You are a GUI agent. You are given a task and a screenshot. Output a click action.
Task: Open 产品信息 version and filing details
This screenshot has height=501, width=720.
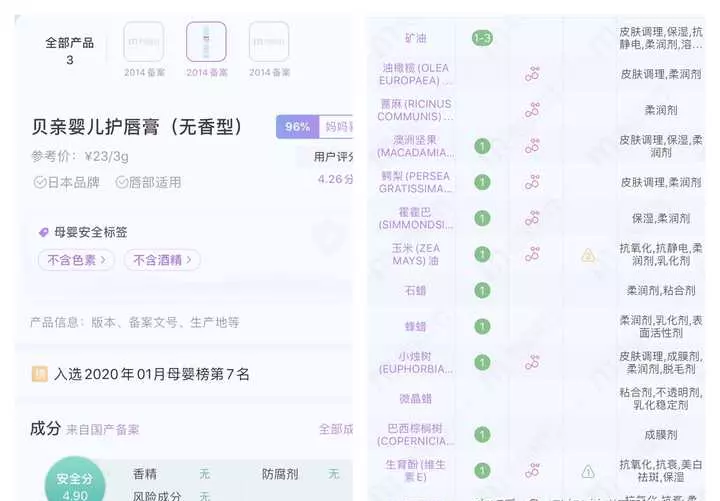click(x=135, y=322)
